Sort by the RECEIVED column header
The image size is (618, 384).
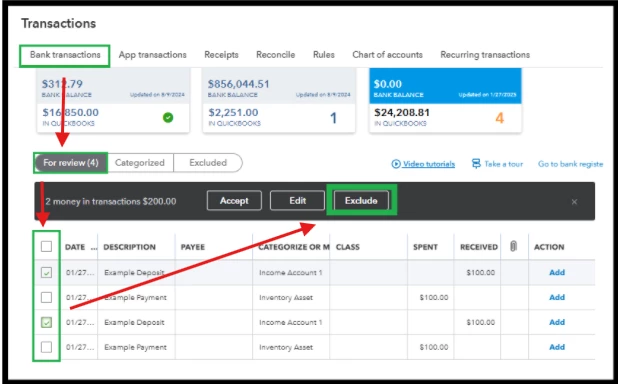click(x=479, y=247)
